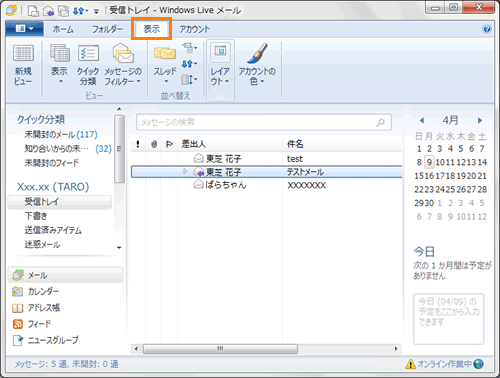Open 知り合いからの未… (32) quick view
The image size is (500, 378).
pyautogui.click(x=68, y=149)
